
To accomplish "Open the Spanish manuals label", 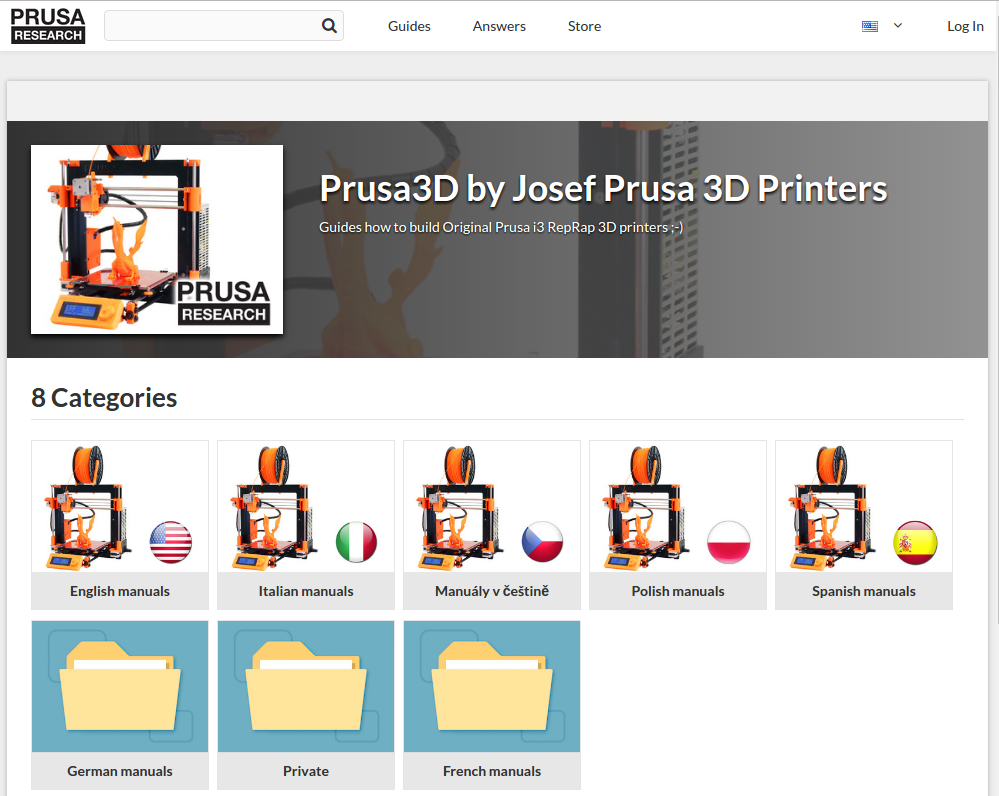I will (x=864, y=591).
